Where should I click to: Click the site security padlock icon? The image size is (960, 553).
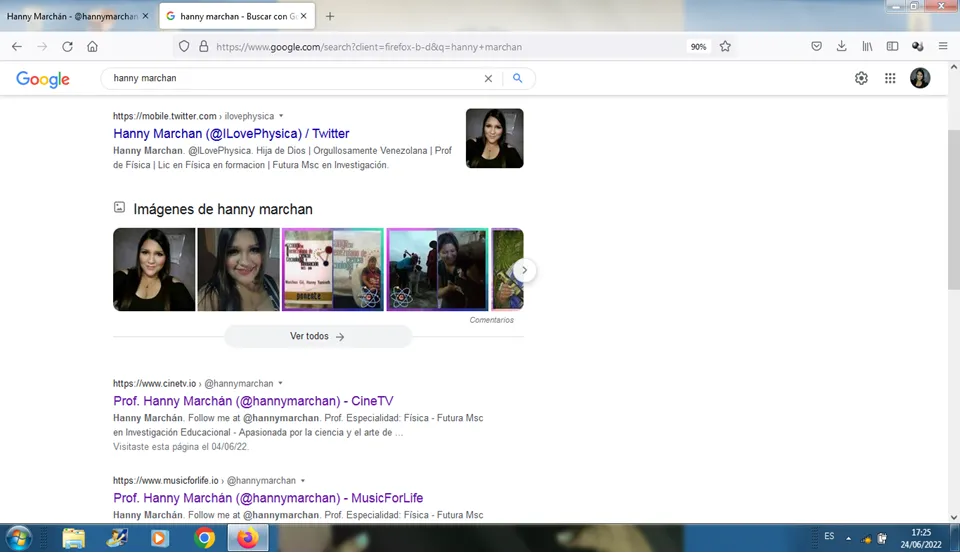coord(204,47)
